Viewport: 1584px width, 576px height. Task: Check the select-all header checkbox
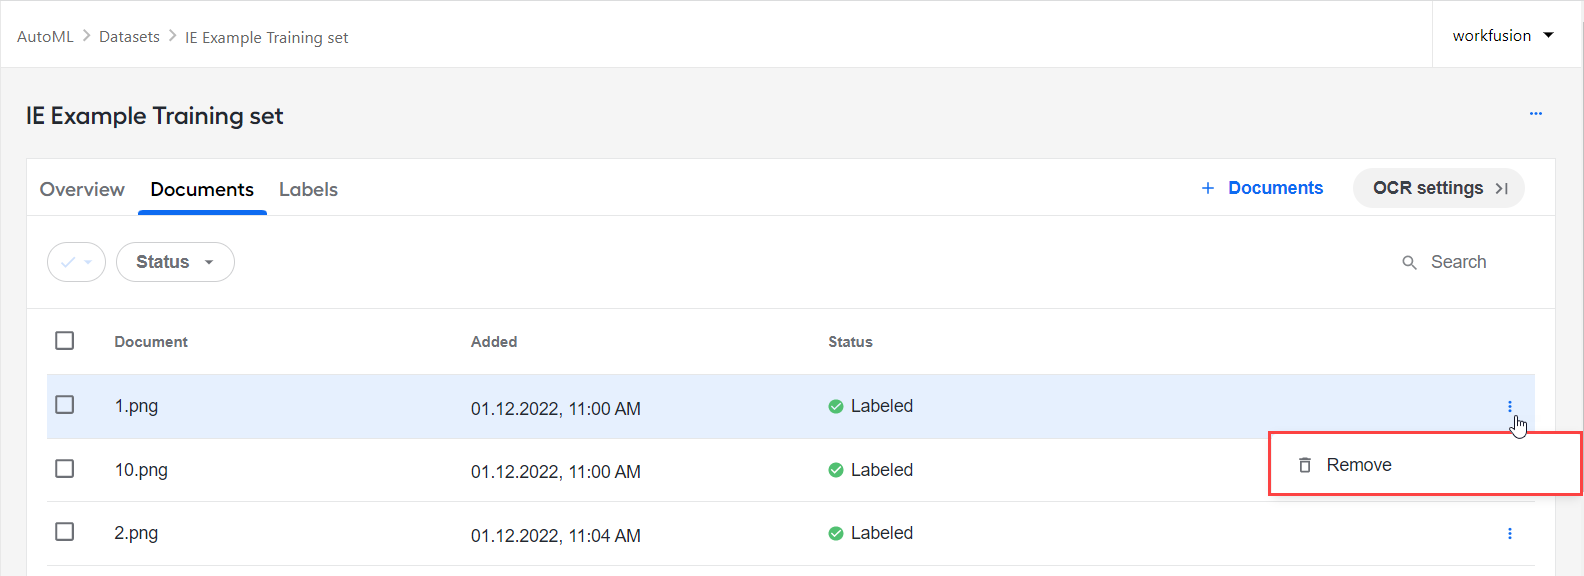click(65, 341)
